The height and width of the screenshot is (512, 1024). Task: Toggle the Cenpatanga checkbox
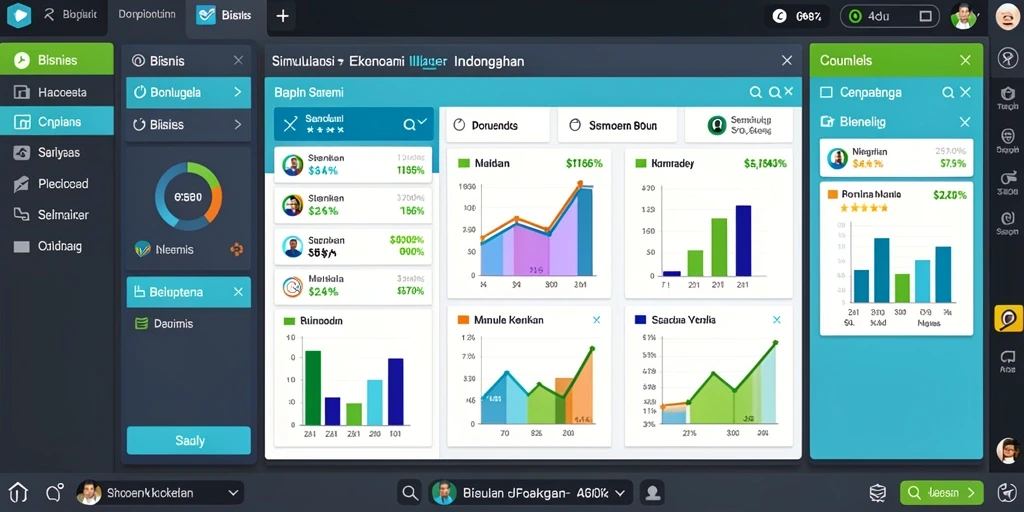point(826,92)
